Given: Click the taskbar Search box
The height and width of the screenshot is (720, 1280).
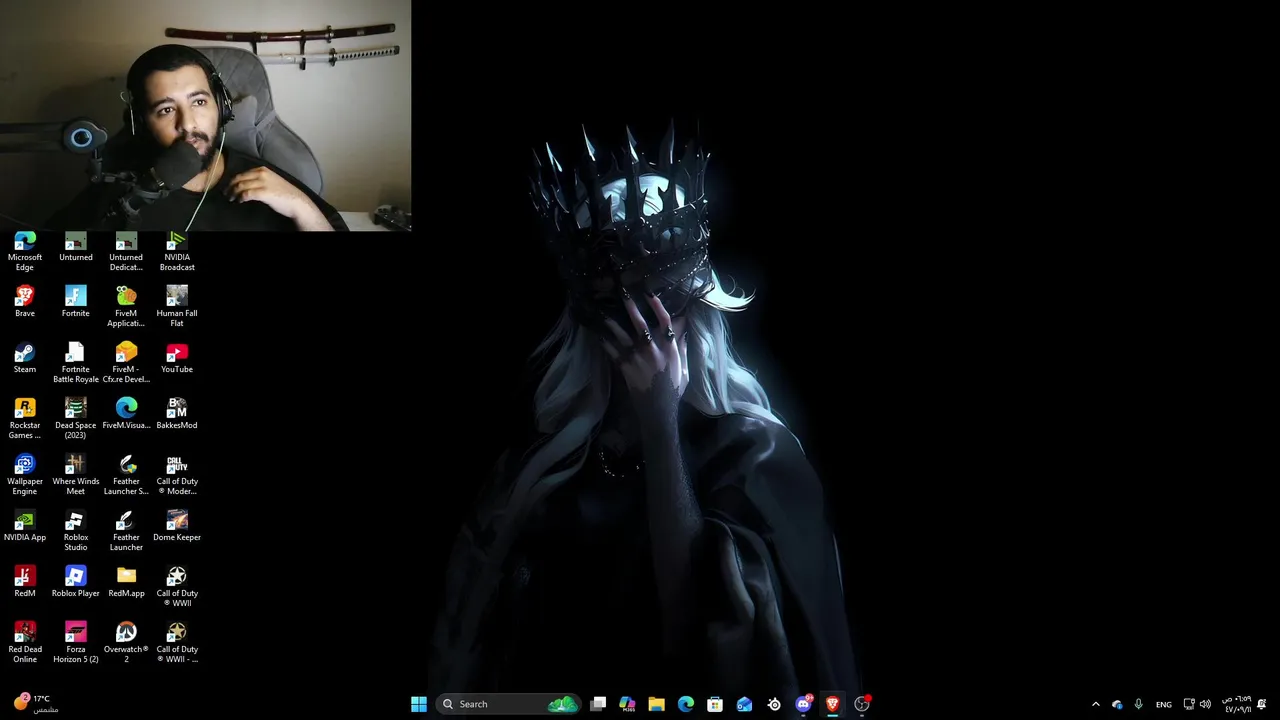Looking at the screenshot, I should tap(509, 704).
